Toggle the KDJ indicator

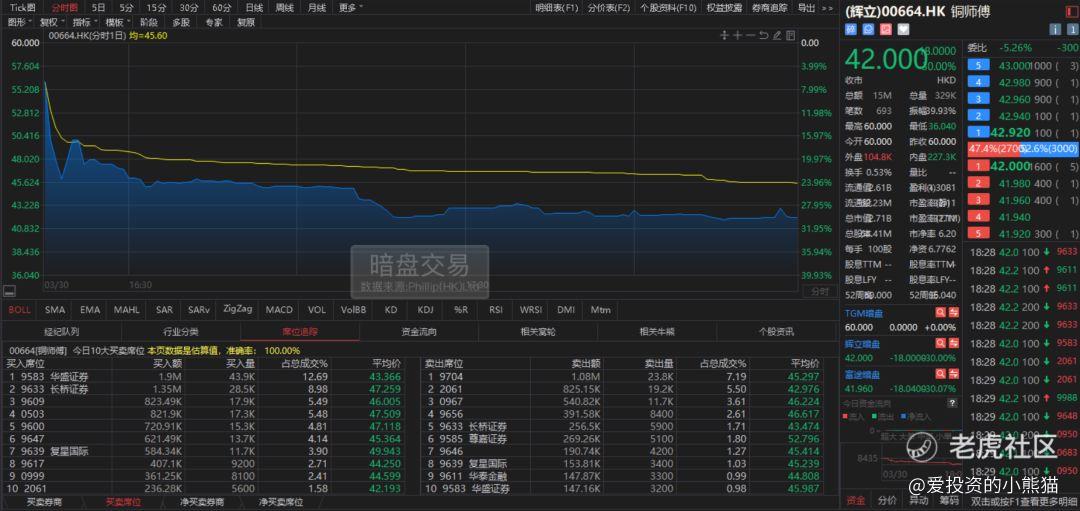426,310
